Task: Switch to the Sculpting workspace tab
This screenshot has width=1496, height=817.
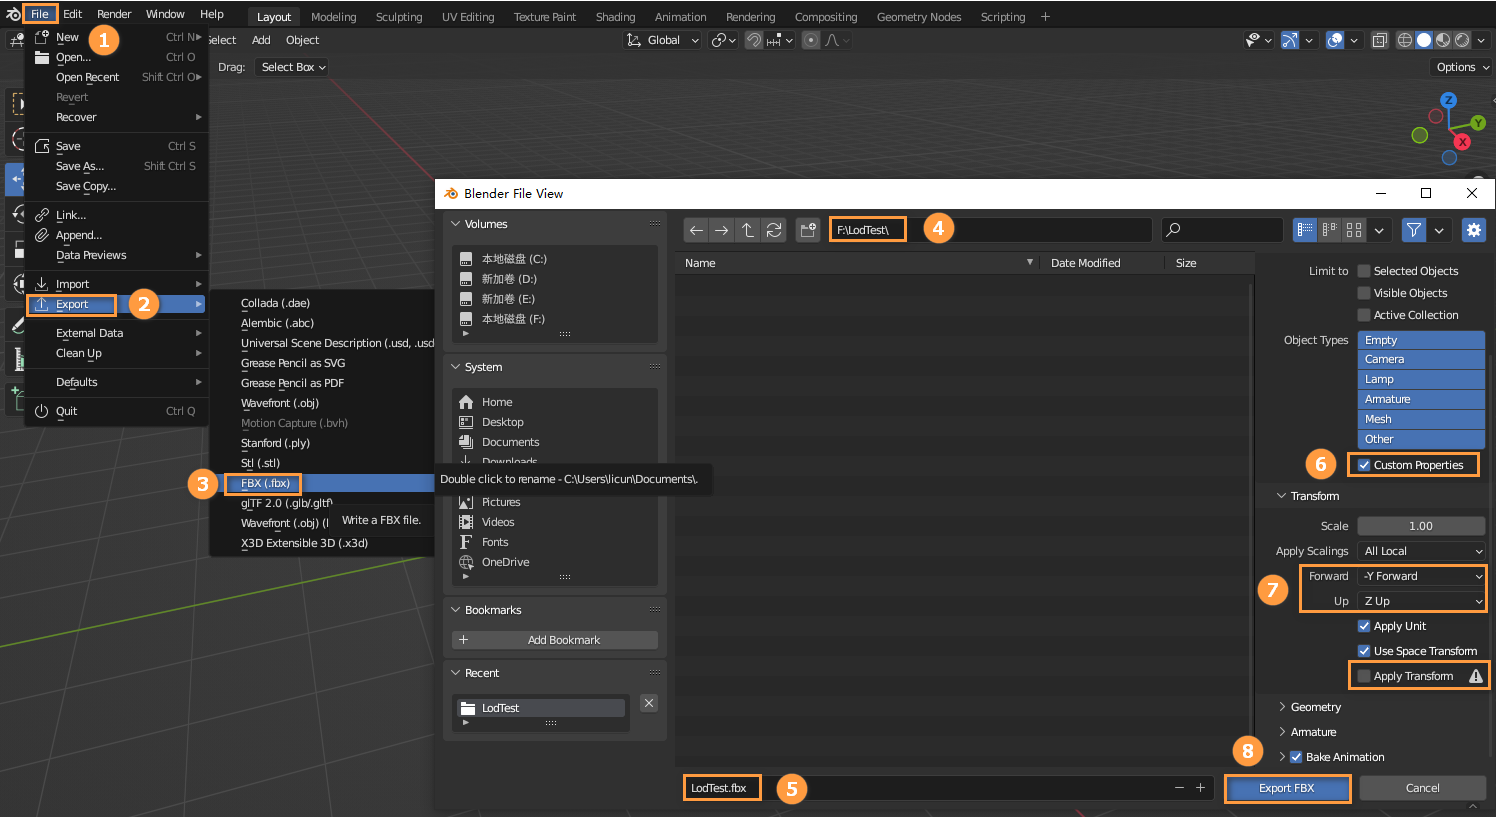Action: click(399, 17)
